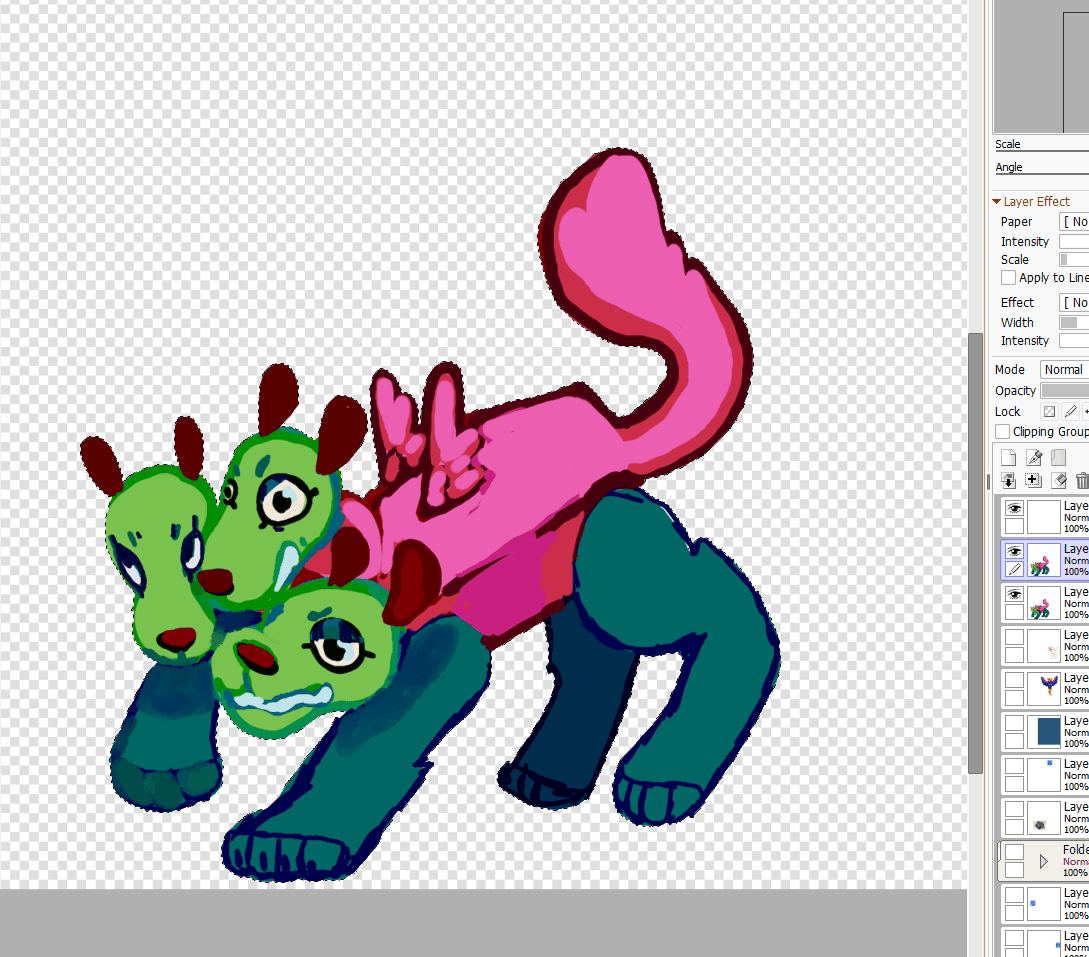Click the selection-plus layer icon

coord(1033,481)
